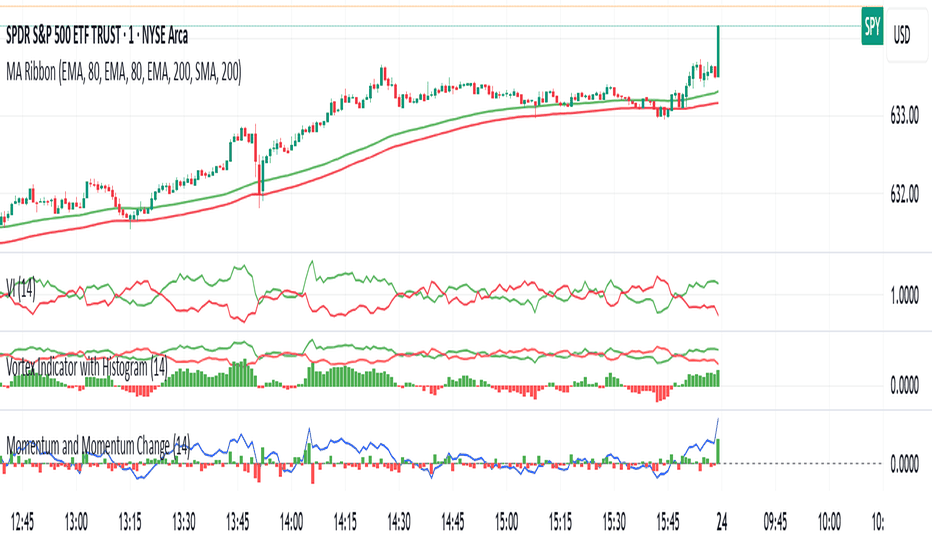The image size is (932, 550).
Task: Click the 1.0000 VI scale value
Action: (904, 296)
